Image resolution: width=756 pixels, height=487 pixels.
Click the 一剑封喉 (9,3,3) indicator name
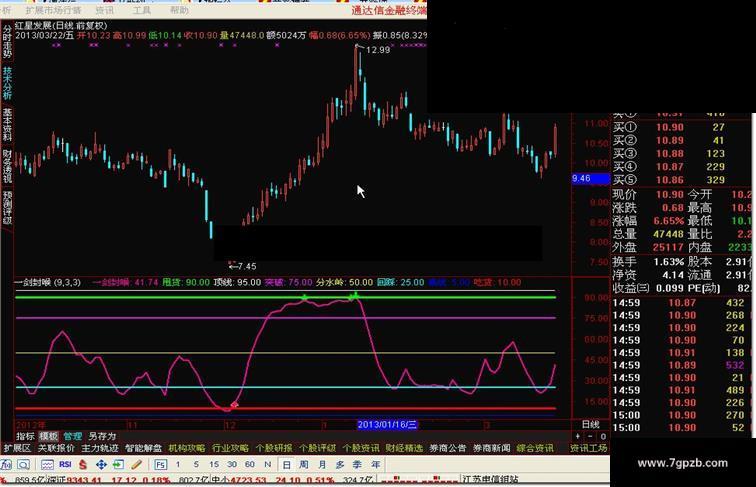click(x=48, y=282)
